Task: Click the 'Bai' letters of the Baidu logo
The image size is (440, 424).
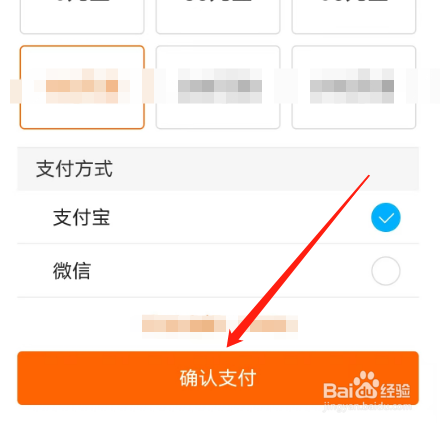Action: [x=338, y=391]
